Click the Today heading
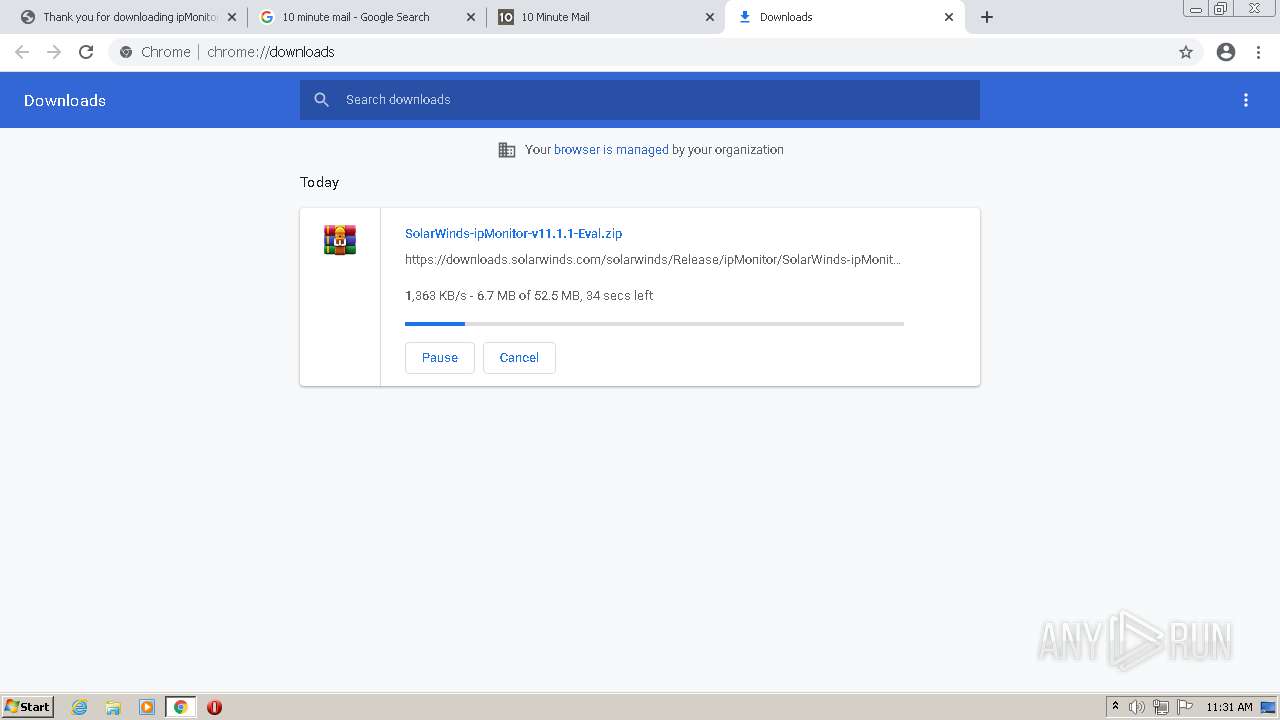 pyautogui.click(x=320, y=182)
